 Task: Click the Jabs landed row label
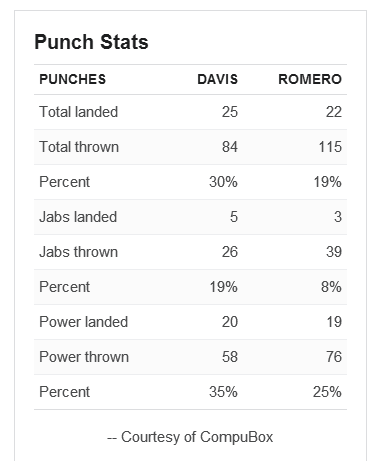point(78,217)
